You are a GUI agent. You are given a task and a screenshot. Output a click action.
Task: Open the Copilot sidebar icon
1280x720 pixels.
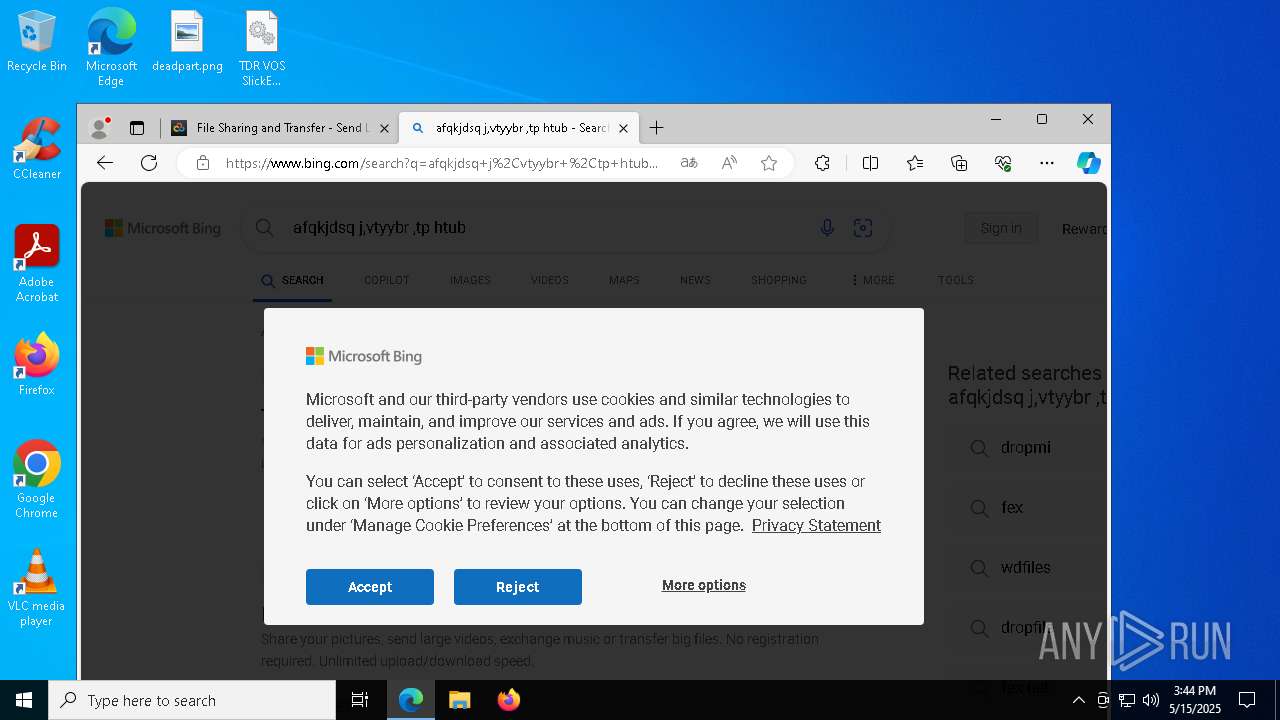[1089, 163]
